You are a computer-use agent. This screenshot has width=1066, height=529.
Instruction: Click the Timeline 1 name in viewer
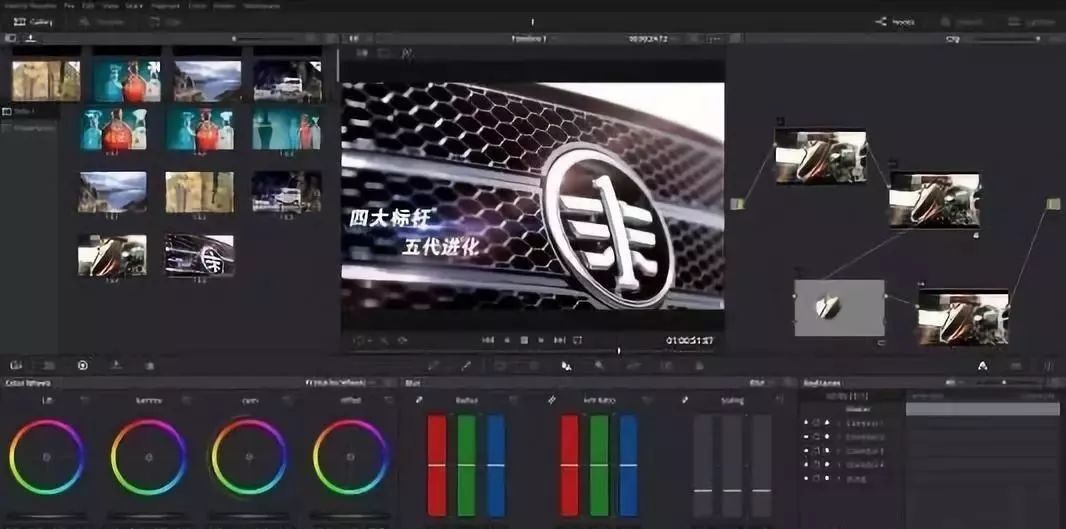529,39
